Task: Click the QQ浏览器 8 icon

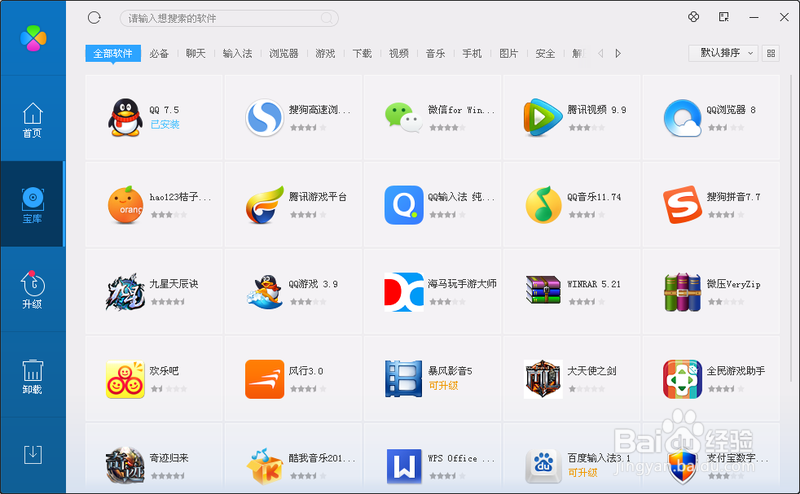Action: click(683, 117)
